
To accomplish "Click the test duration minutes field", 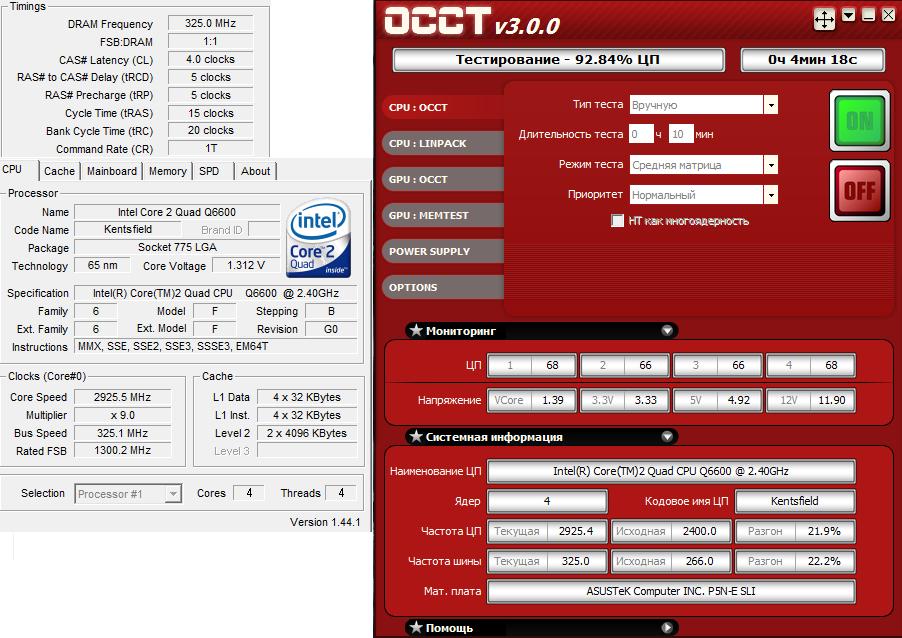I will coord(680,134).
